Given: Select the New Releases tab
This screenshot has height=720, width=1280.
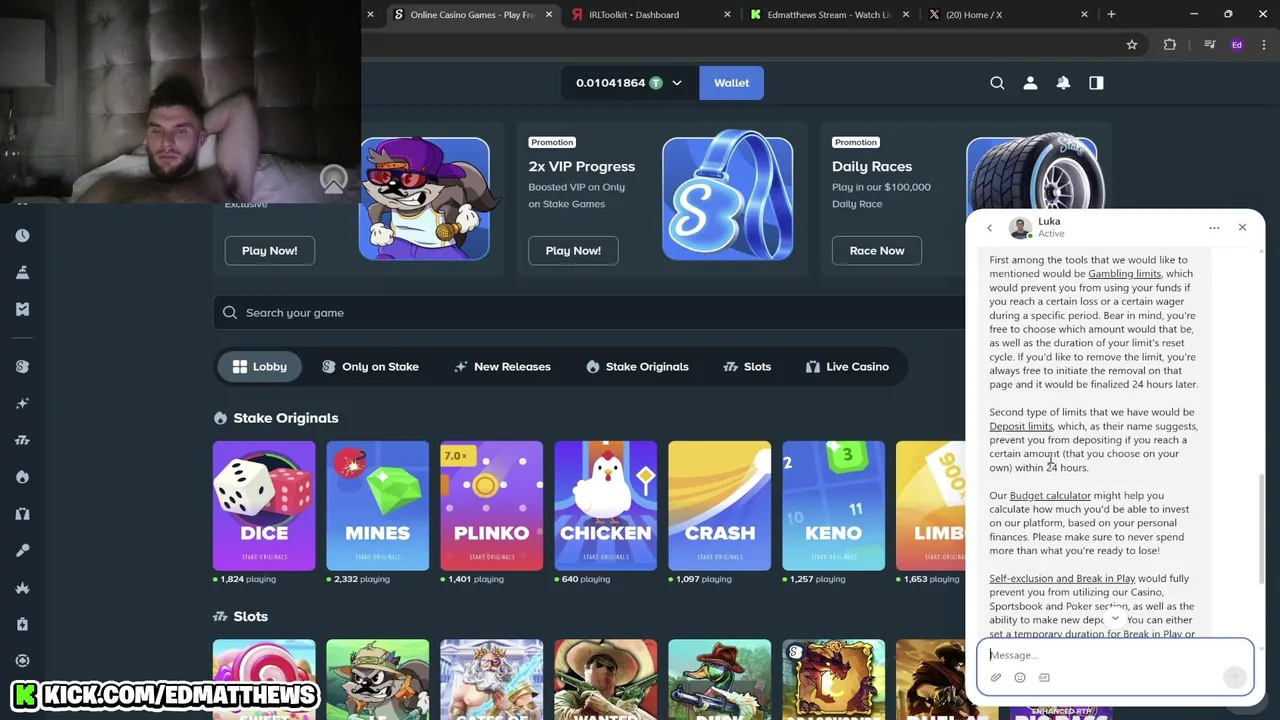Looking at the screenshot, I should click(502, 367).
